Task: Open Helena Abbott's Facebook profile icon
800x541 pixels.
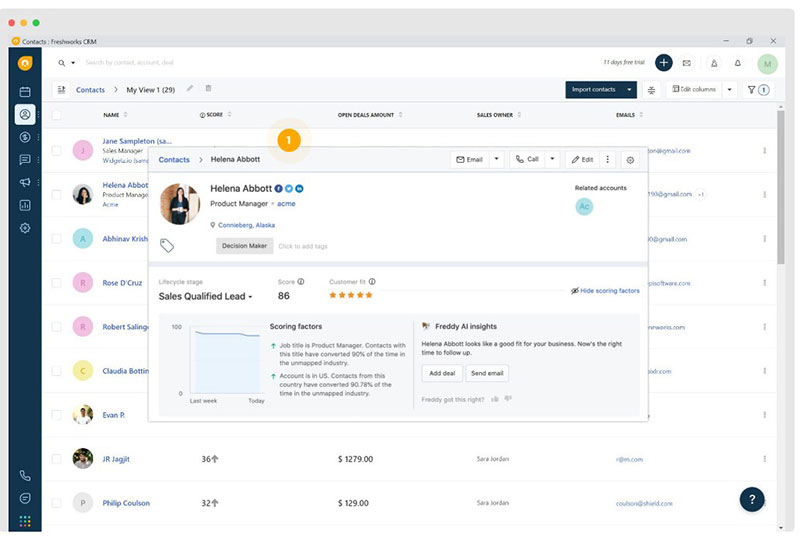Action: tap(279, 188)
